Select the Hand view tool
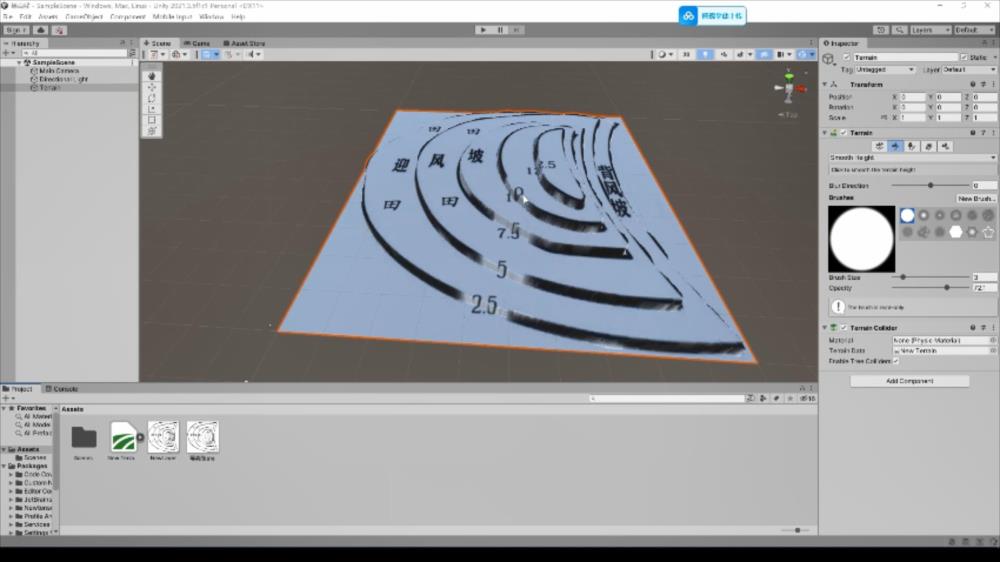 [x=152, y=76]
